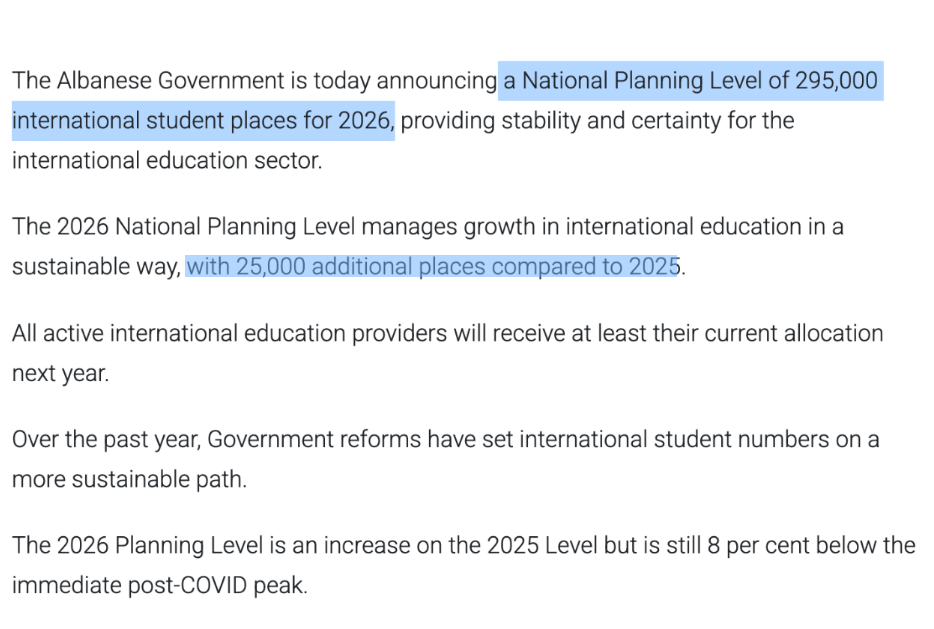Click "international education sector." ending first paragraph
934x629 pixels.
(x=167, y=160)
